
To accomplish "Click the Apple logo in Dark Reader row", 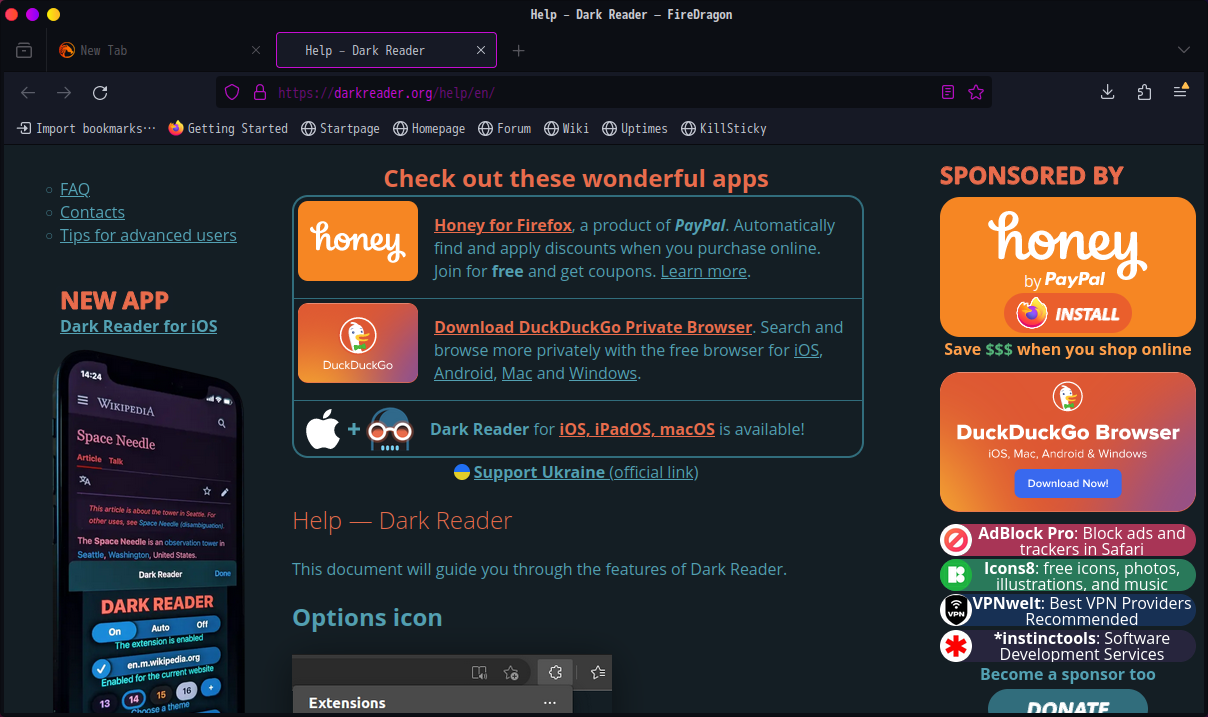I will point(323,430).
